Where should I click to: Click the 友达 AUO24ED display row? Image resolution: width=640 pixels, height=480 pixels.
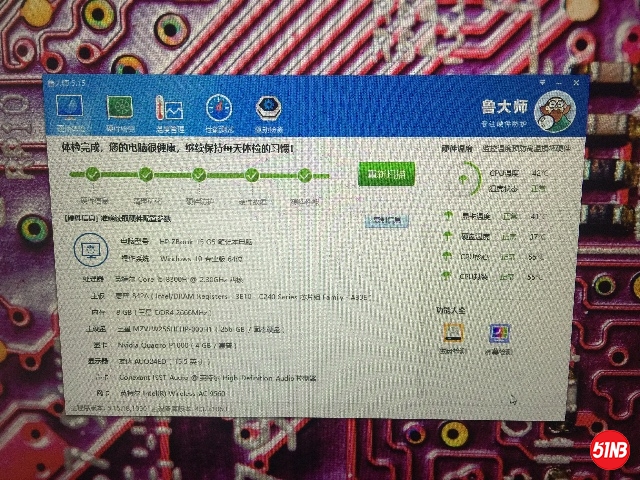(x=149, y=361)
